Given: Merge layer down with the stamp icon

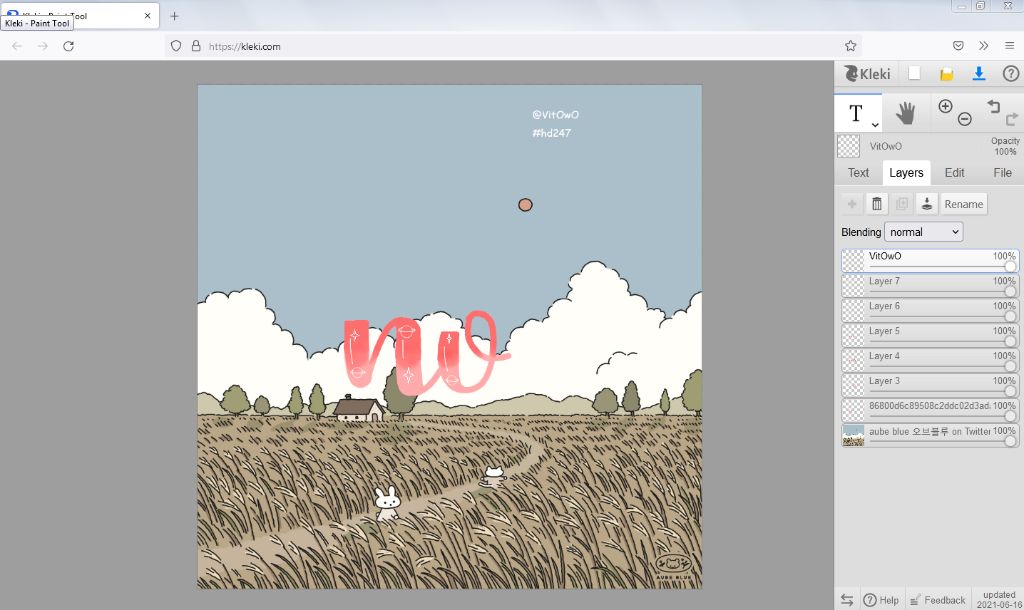Looking at the screenshot, I should tap(926, 204).
